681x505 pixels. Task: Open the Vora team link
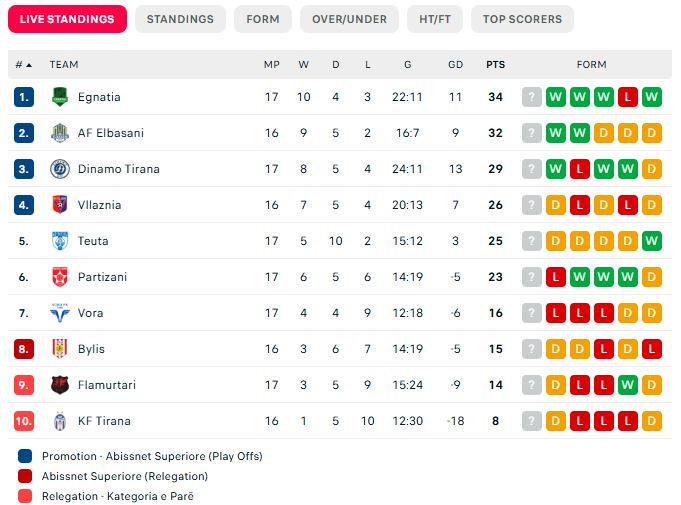(90, 313)
